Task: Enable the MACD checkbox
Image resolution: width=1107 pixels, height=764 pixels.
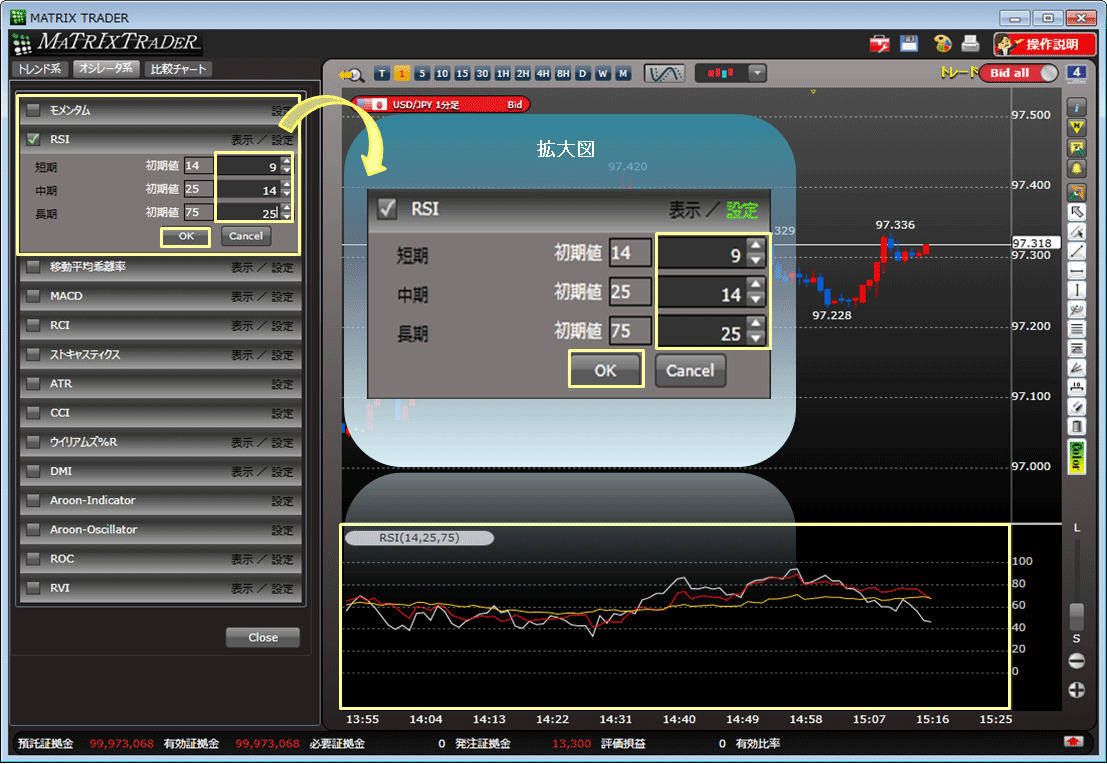Action: point(33,296)
